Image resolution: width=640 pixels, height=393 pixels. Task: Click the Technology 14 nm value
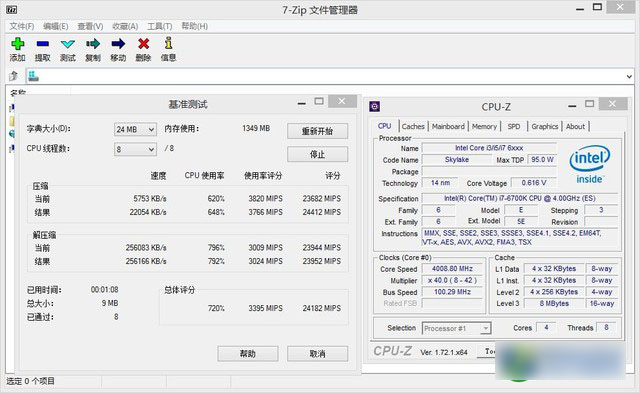(440, 183)
